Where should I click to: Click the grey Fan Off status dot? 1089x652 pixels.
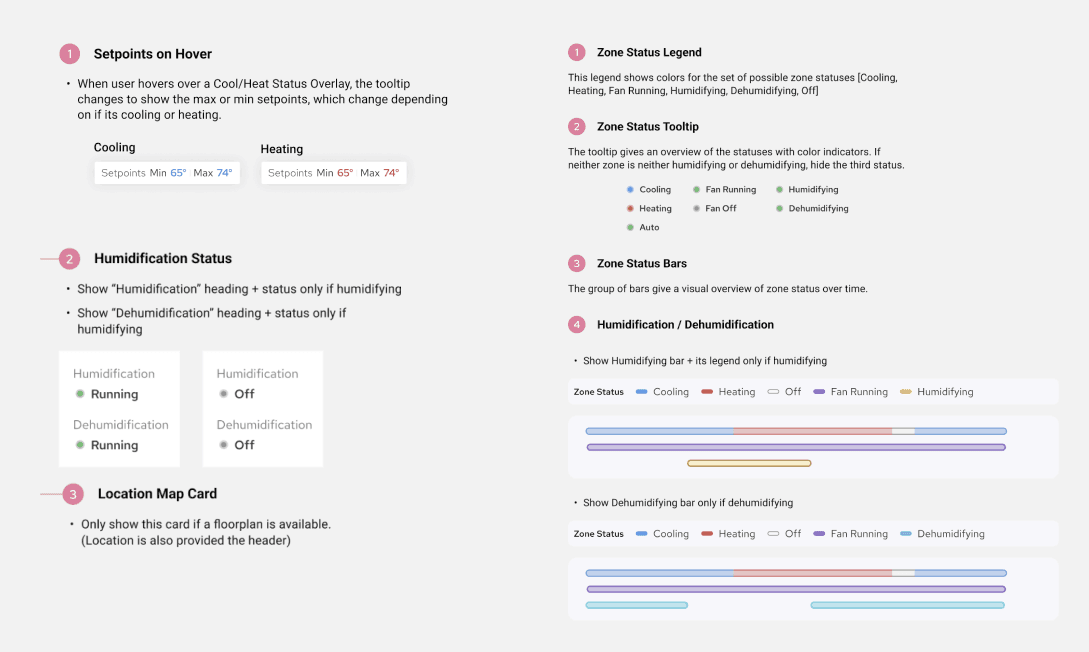pyautogui.click(x=696, y=208)
